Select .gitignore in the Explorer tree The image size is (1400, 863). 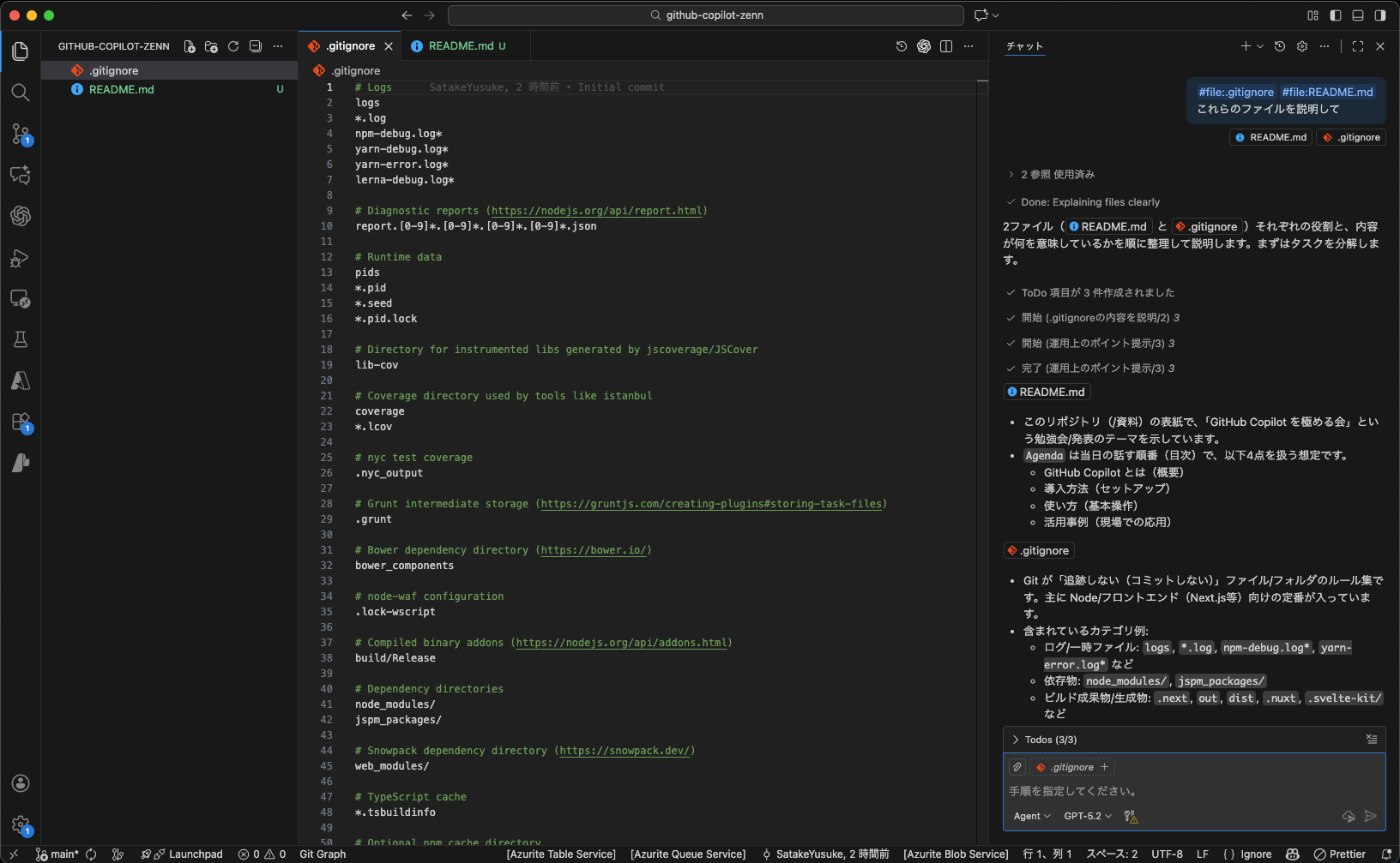(x=169, y=71)
